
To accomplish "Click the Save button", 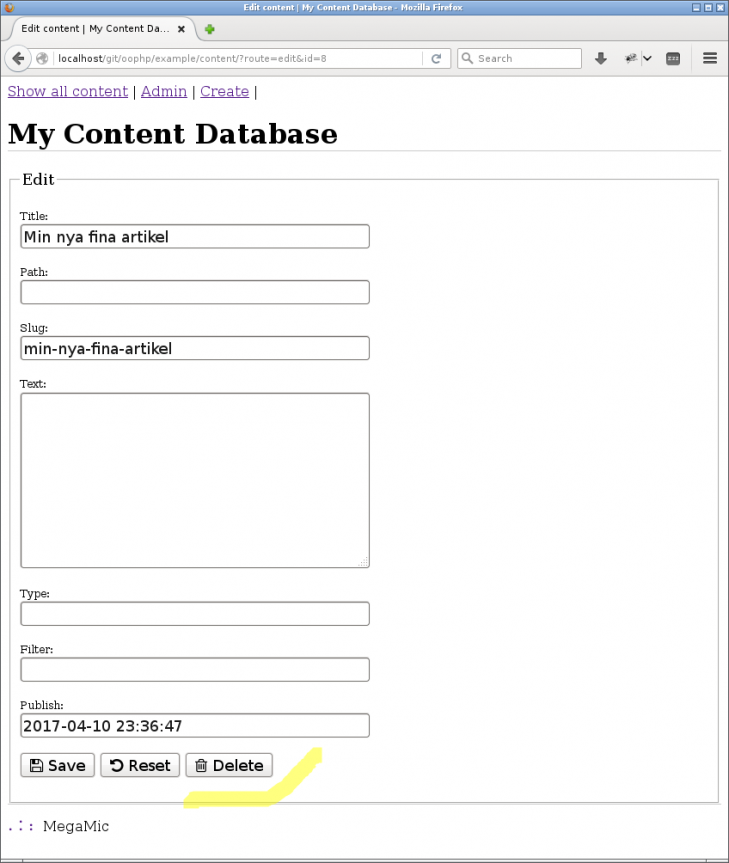I will click(x=57, y=766).
